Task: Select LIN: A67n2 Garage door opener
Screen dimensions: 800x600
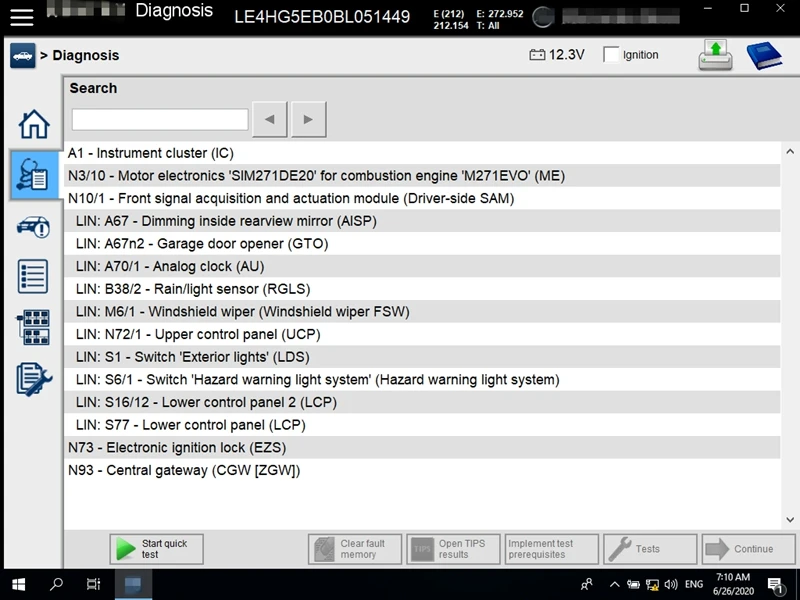Action: 422,243
